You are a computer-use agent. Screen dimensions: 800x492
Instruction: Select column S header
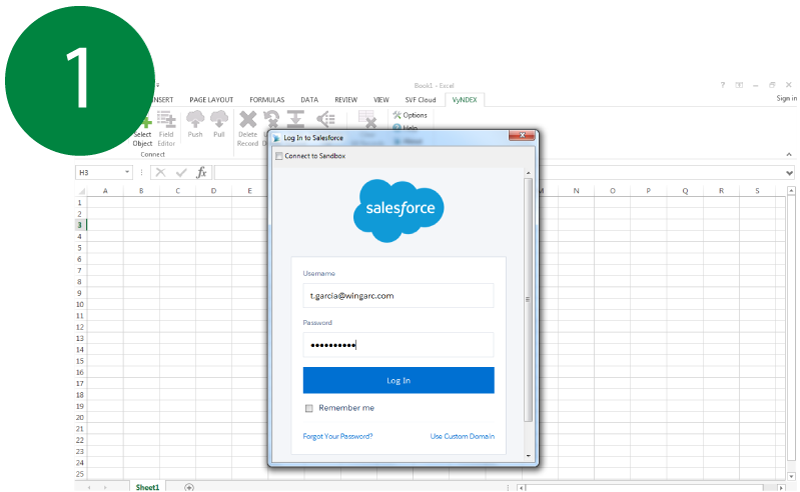757,191
